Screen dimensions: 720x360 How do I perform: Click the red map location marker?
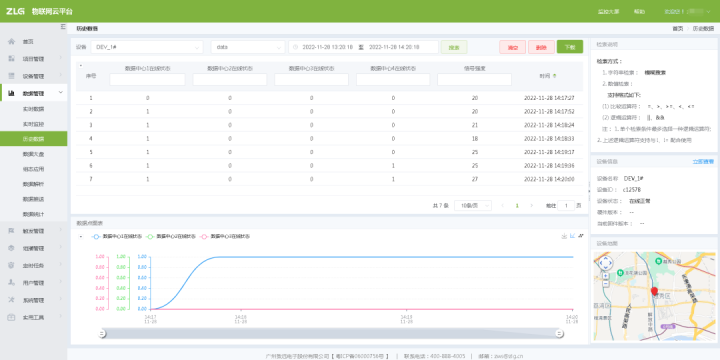pyautogui.click(x=654, y=292)
